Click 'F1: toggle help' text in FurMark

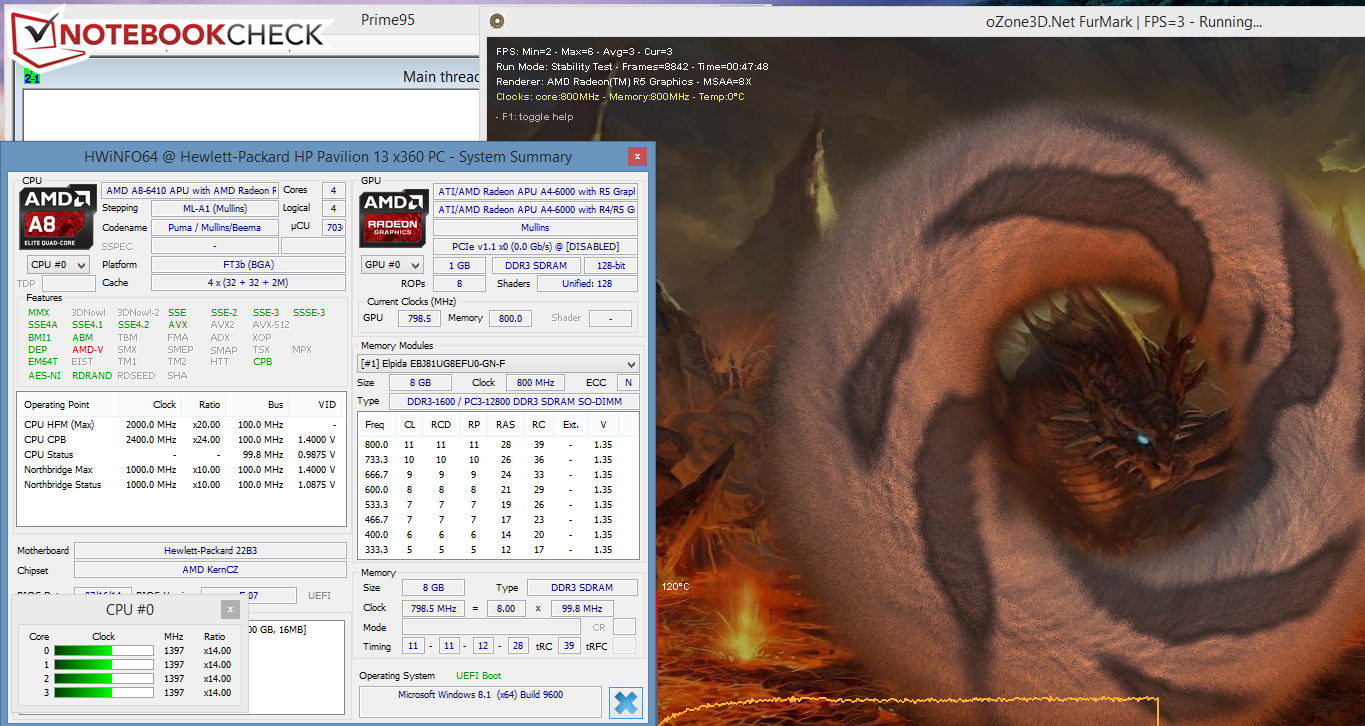(535, 117)
